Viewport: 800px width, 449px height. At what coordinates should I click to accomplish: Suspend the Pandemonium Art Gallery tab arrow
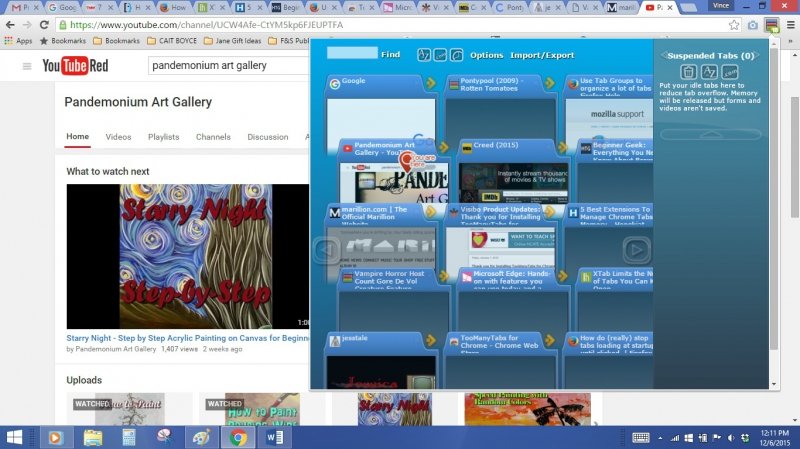443,147
